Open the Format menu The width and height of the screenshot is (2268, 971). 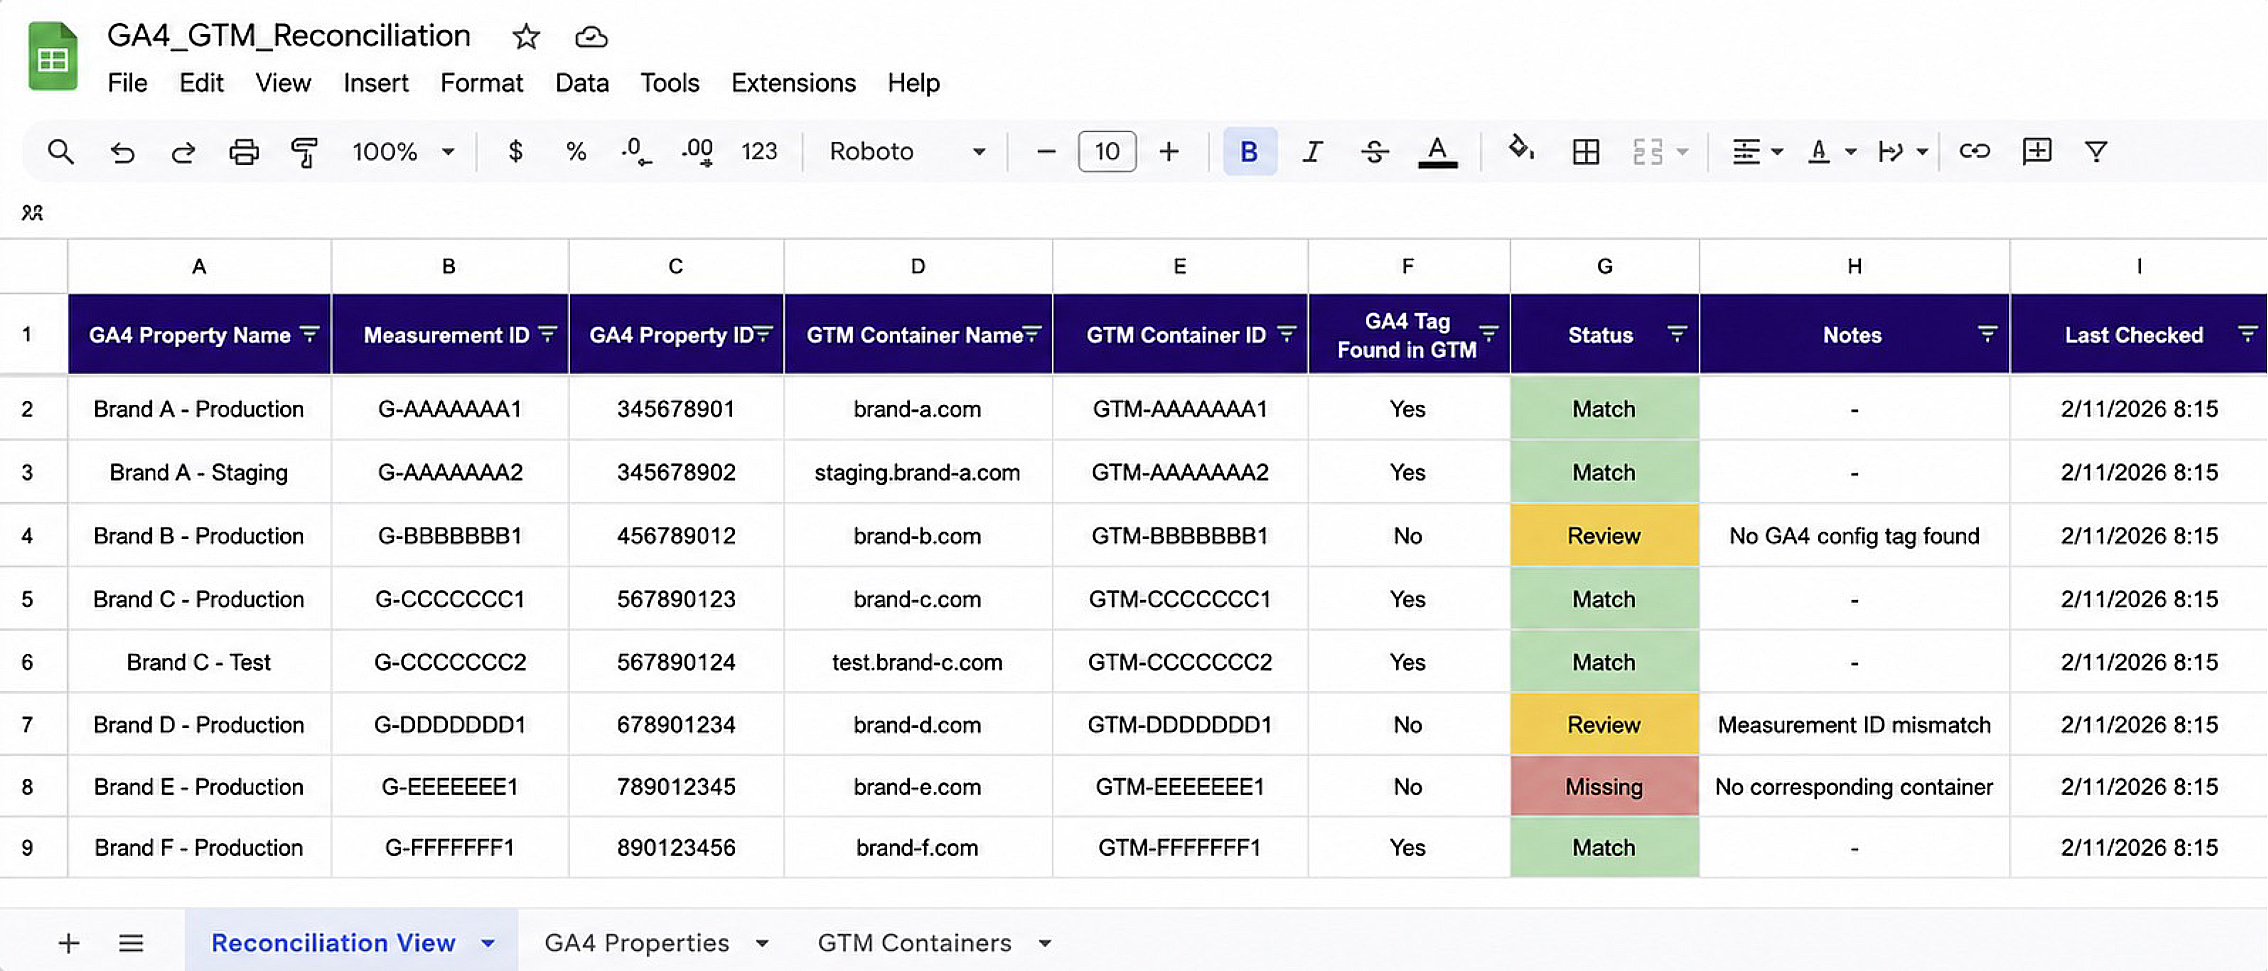coord(482,83)
